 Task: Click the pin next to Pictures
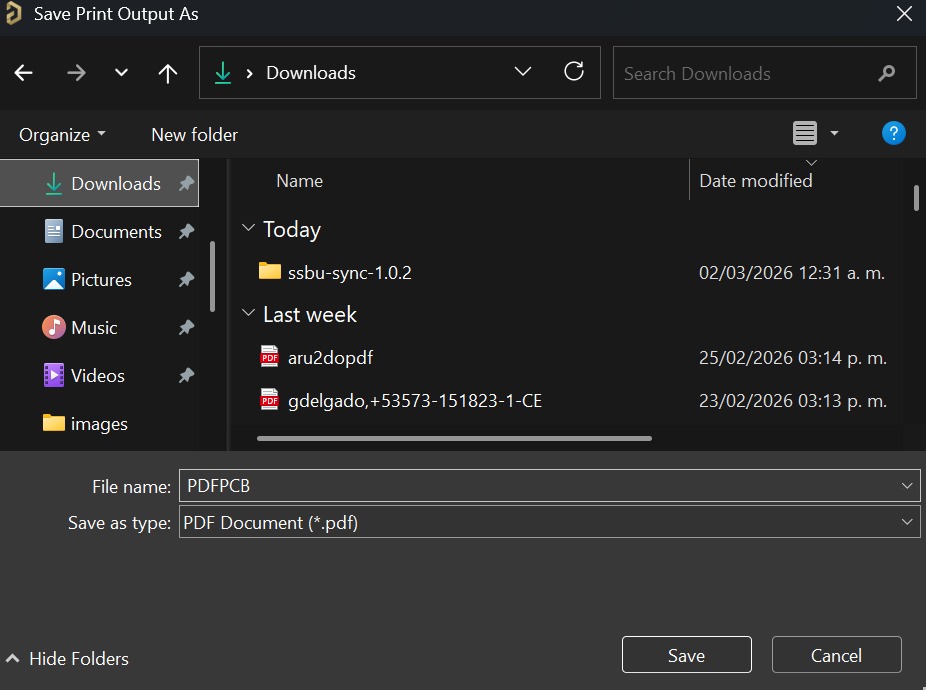186,279
